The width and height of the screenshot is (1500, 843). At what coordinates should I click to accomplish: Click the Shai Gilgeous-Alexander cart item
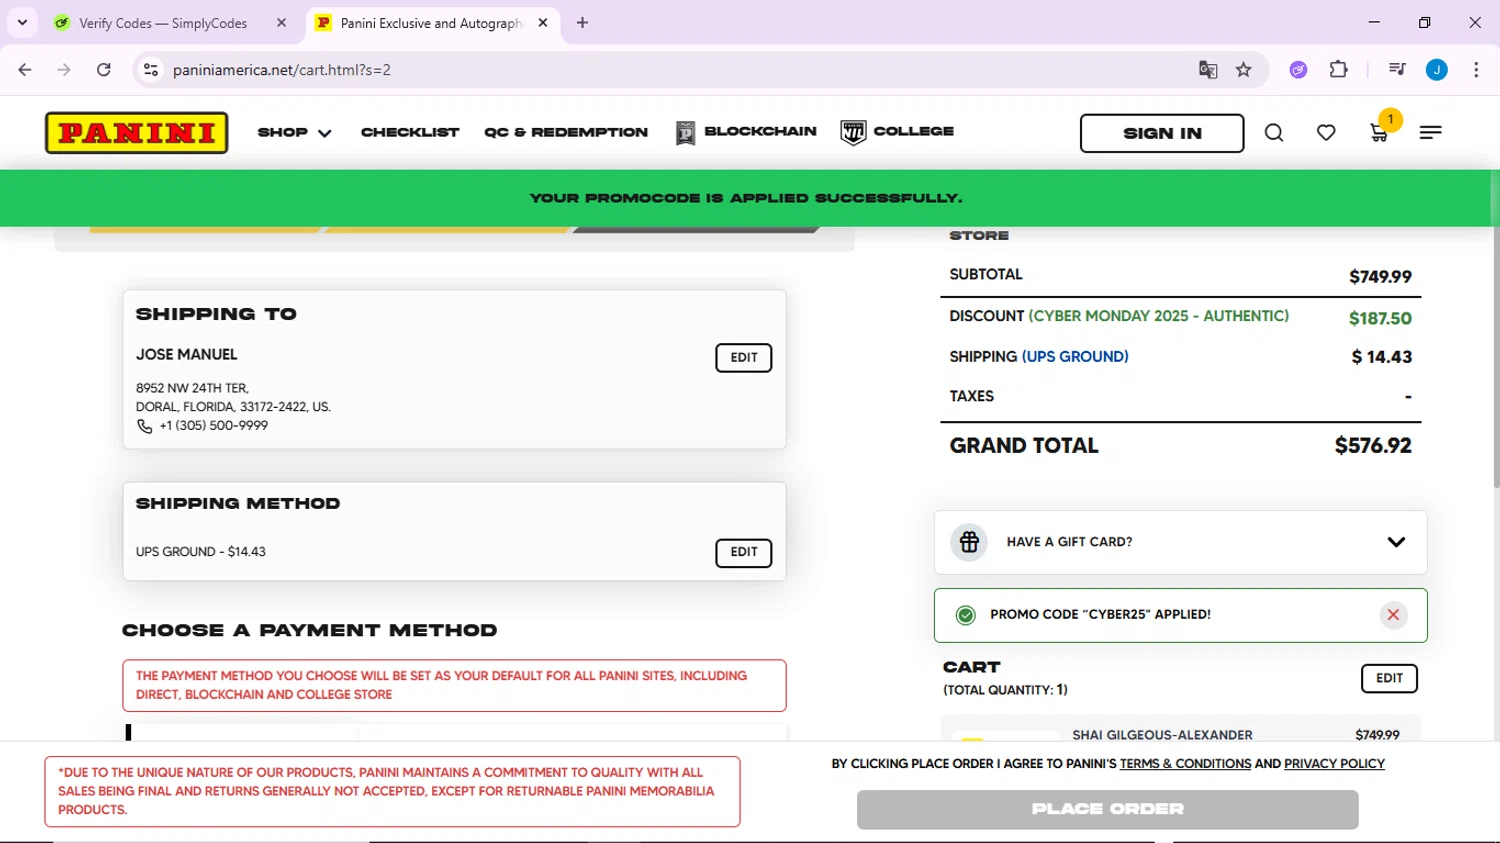[x=1162, y=735]
